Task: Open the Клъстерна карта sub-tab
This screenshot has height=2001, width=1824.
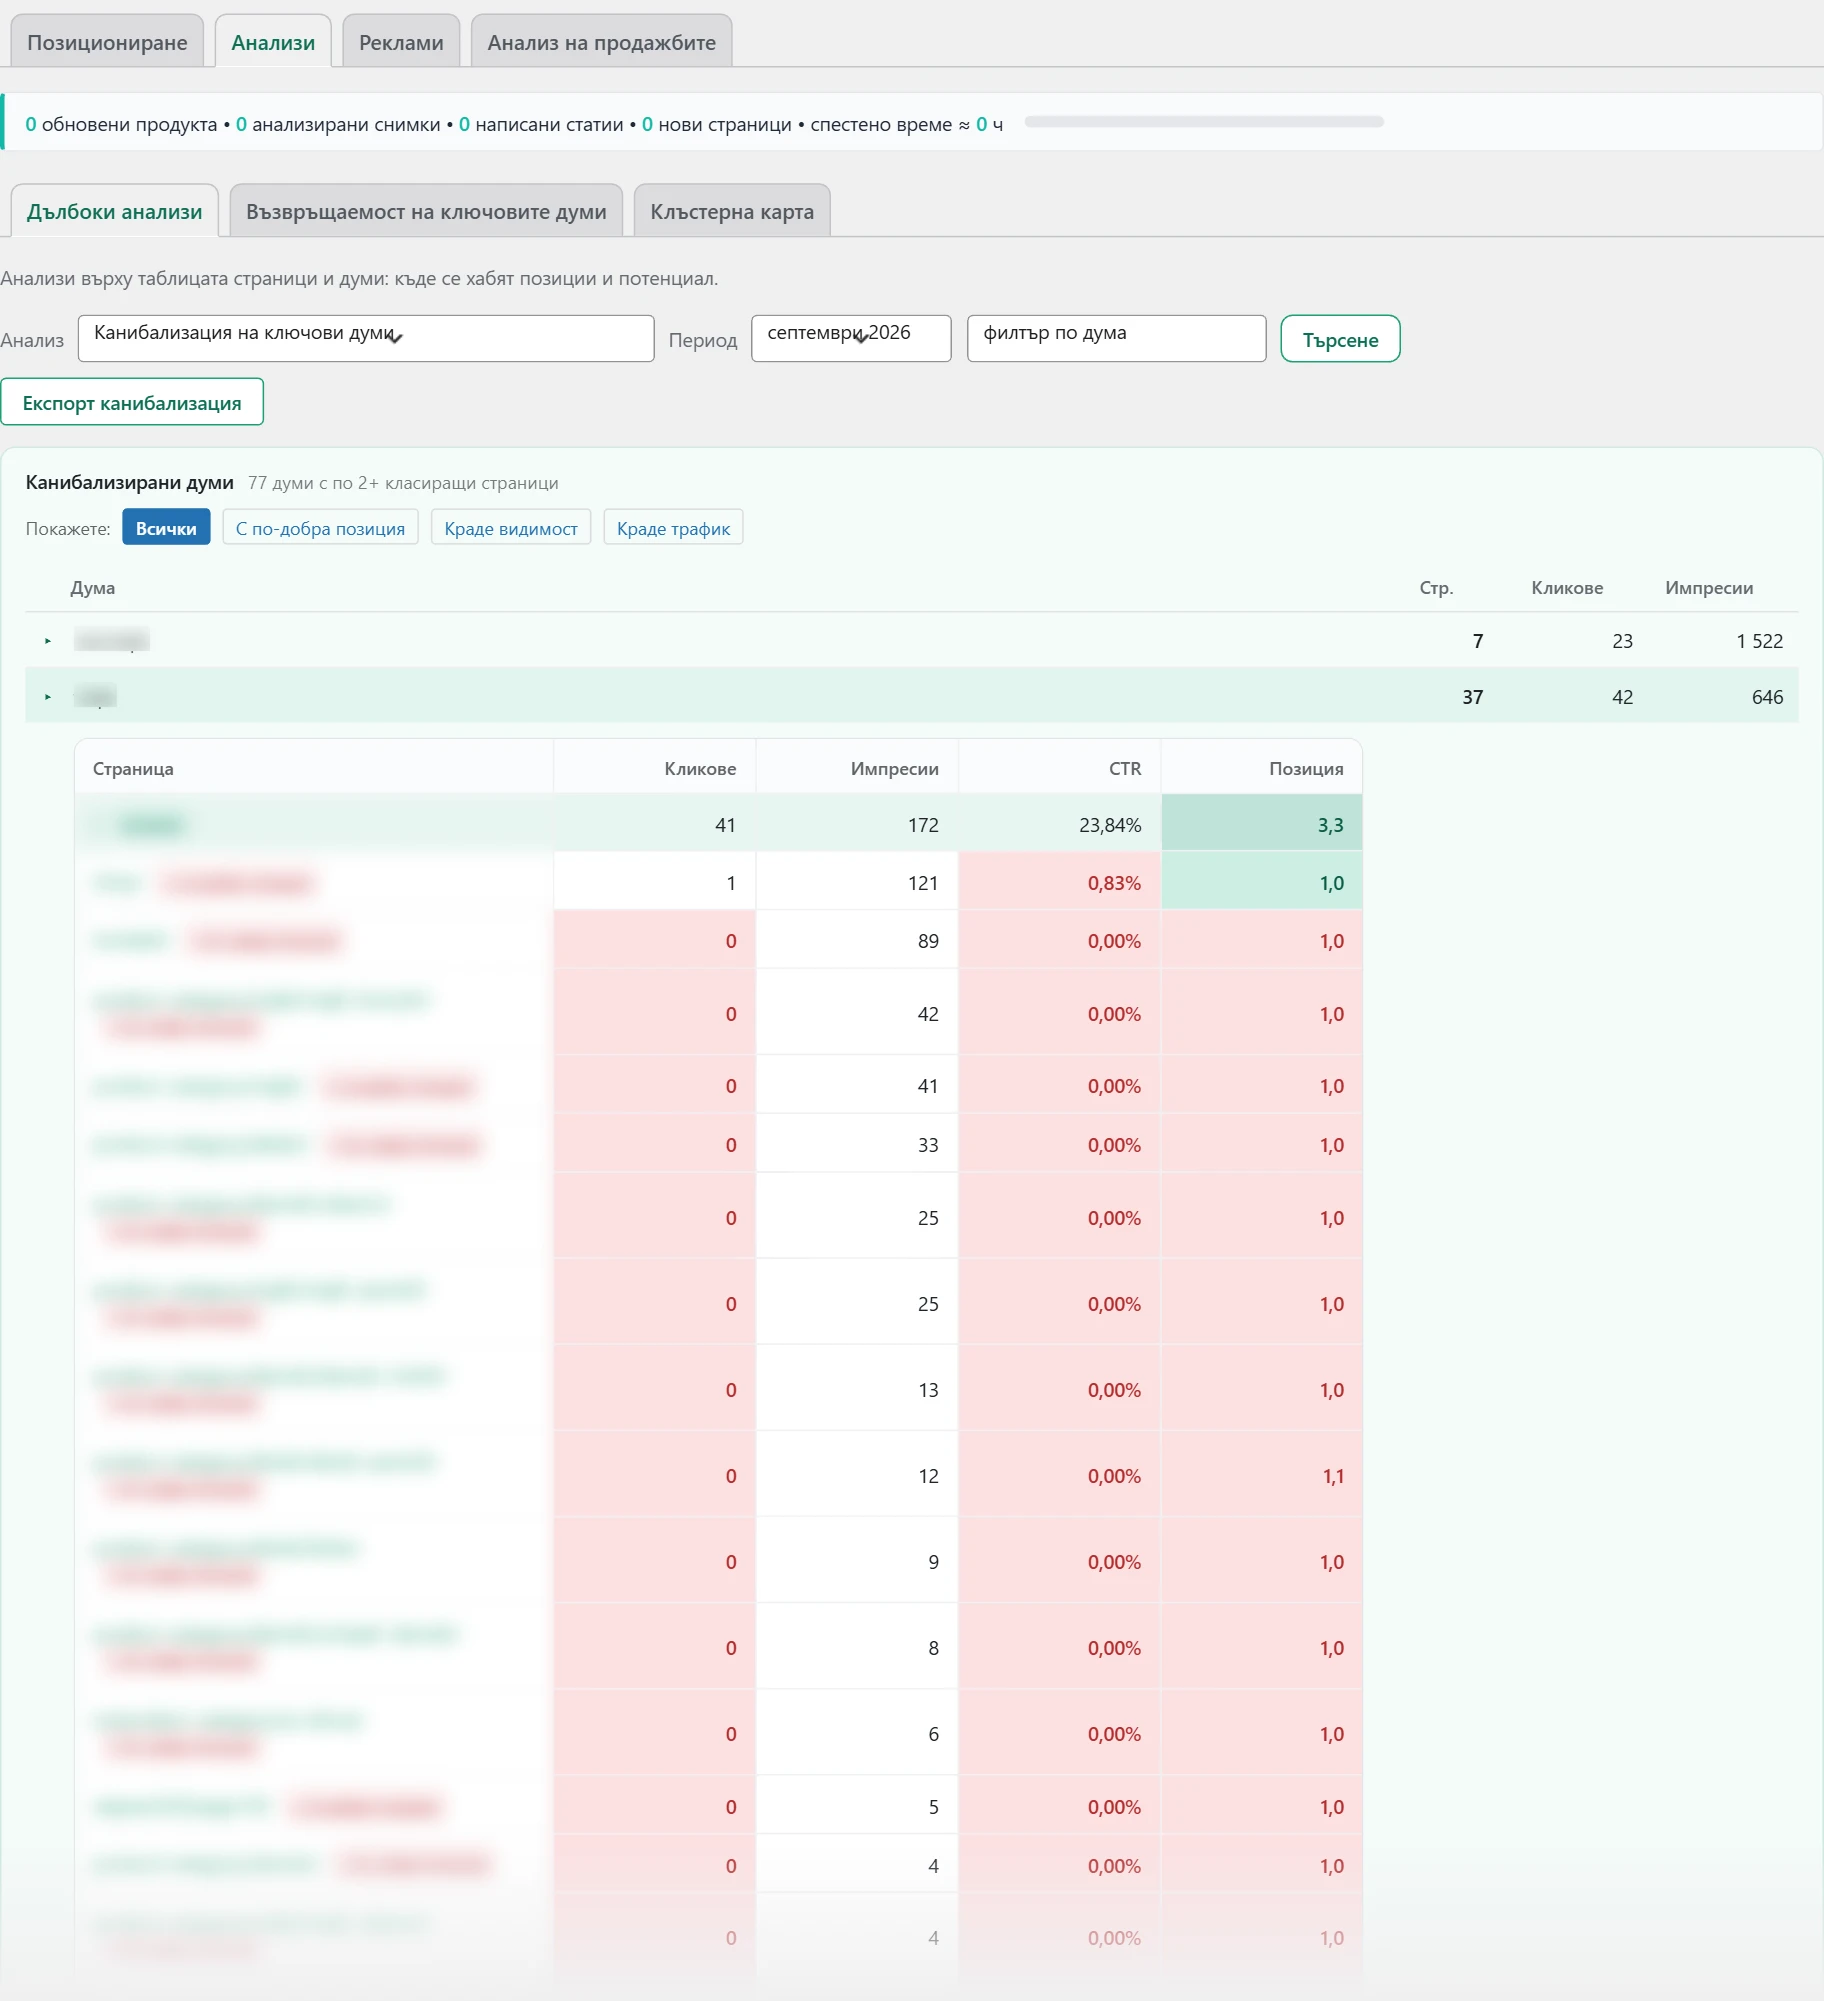Action: click(732, 211)
